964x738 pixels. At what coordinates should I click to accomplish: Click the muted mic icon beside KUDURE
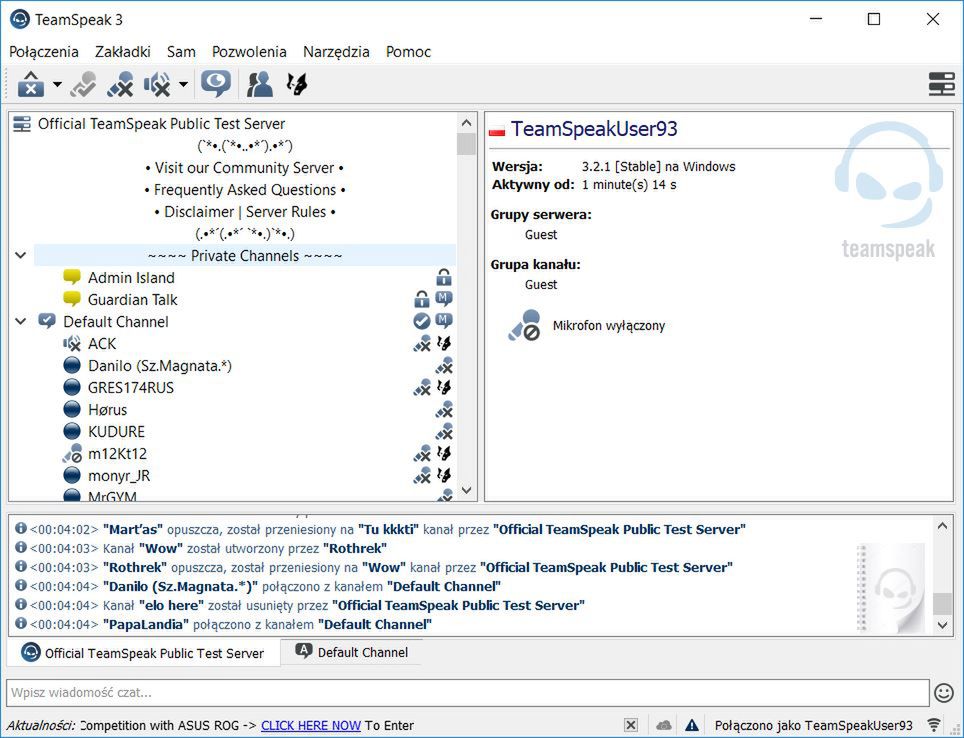pos(444,432)
